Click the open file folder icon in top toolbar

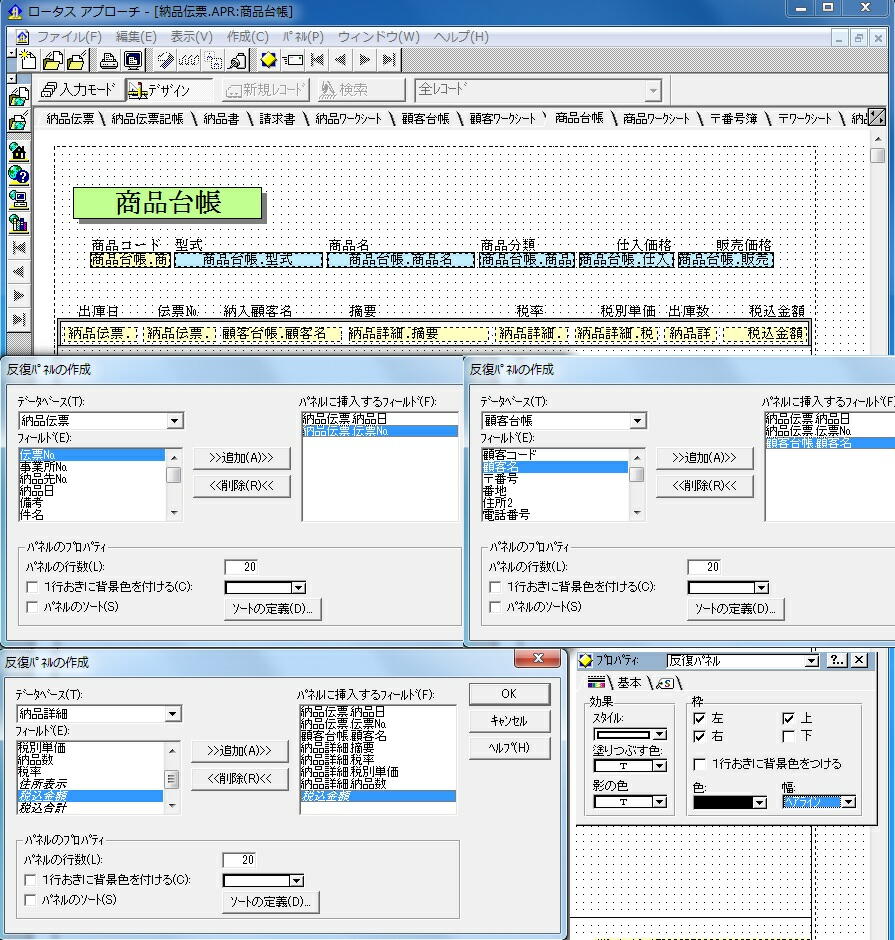[53, 60]
